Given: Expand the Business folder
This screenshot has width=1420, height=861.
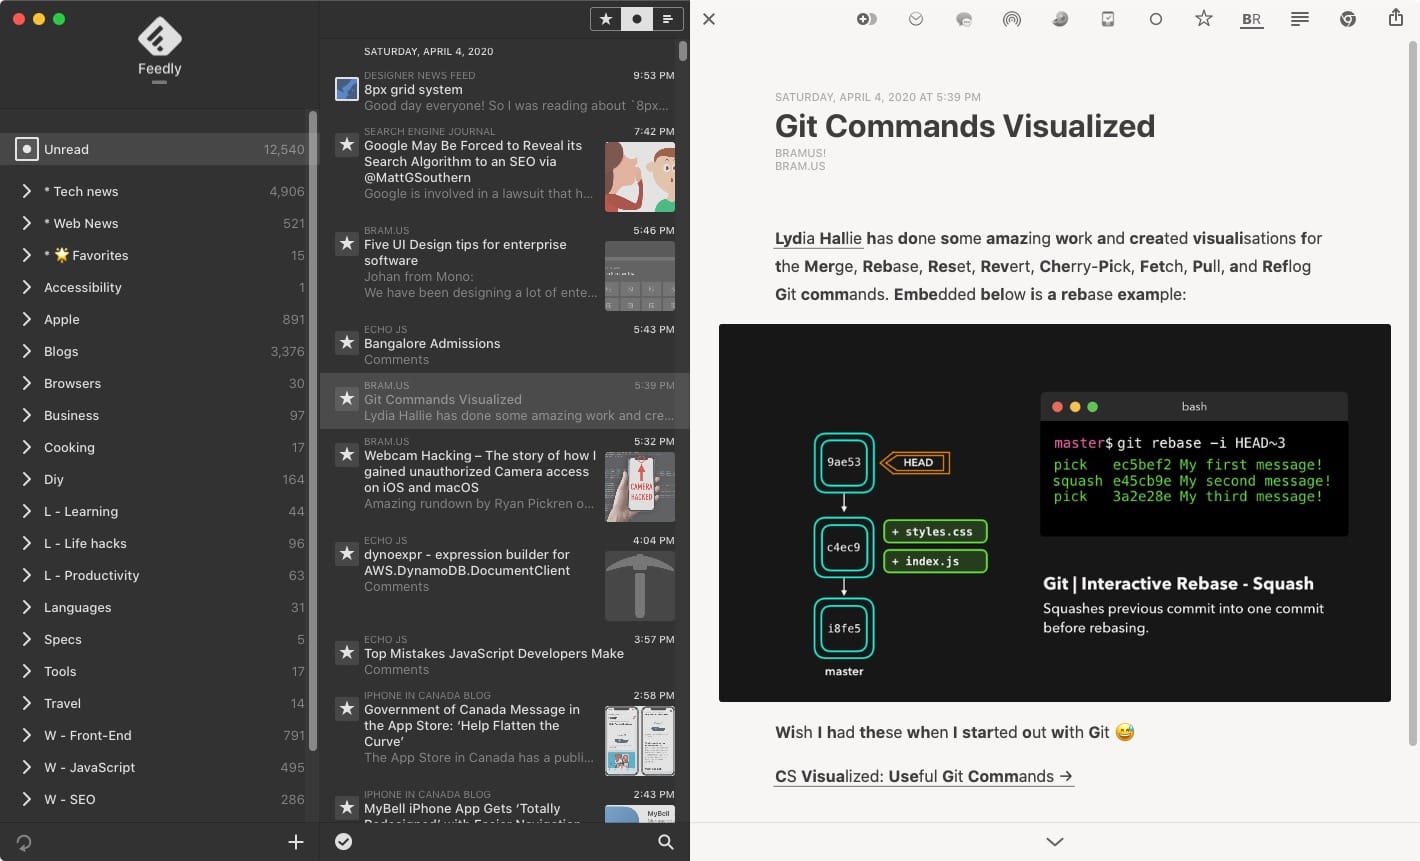Looking at the screenshot, I should 26,415.
